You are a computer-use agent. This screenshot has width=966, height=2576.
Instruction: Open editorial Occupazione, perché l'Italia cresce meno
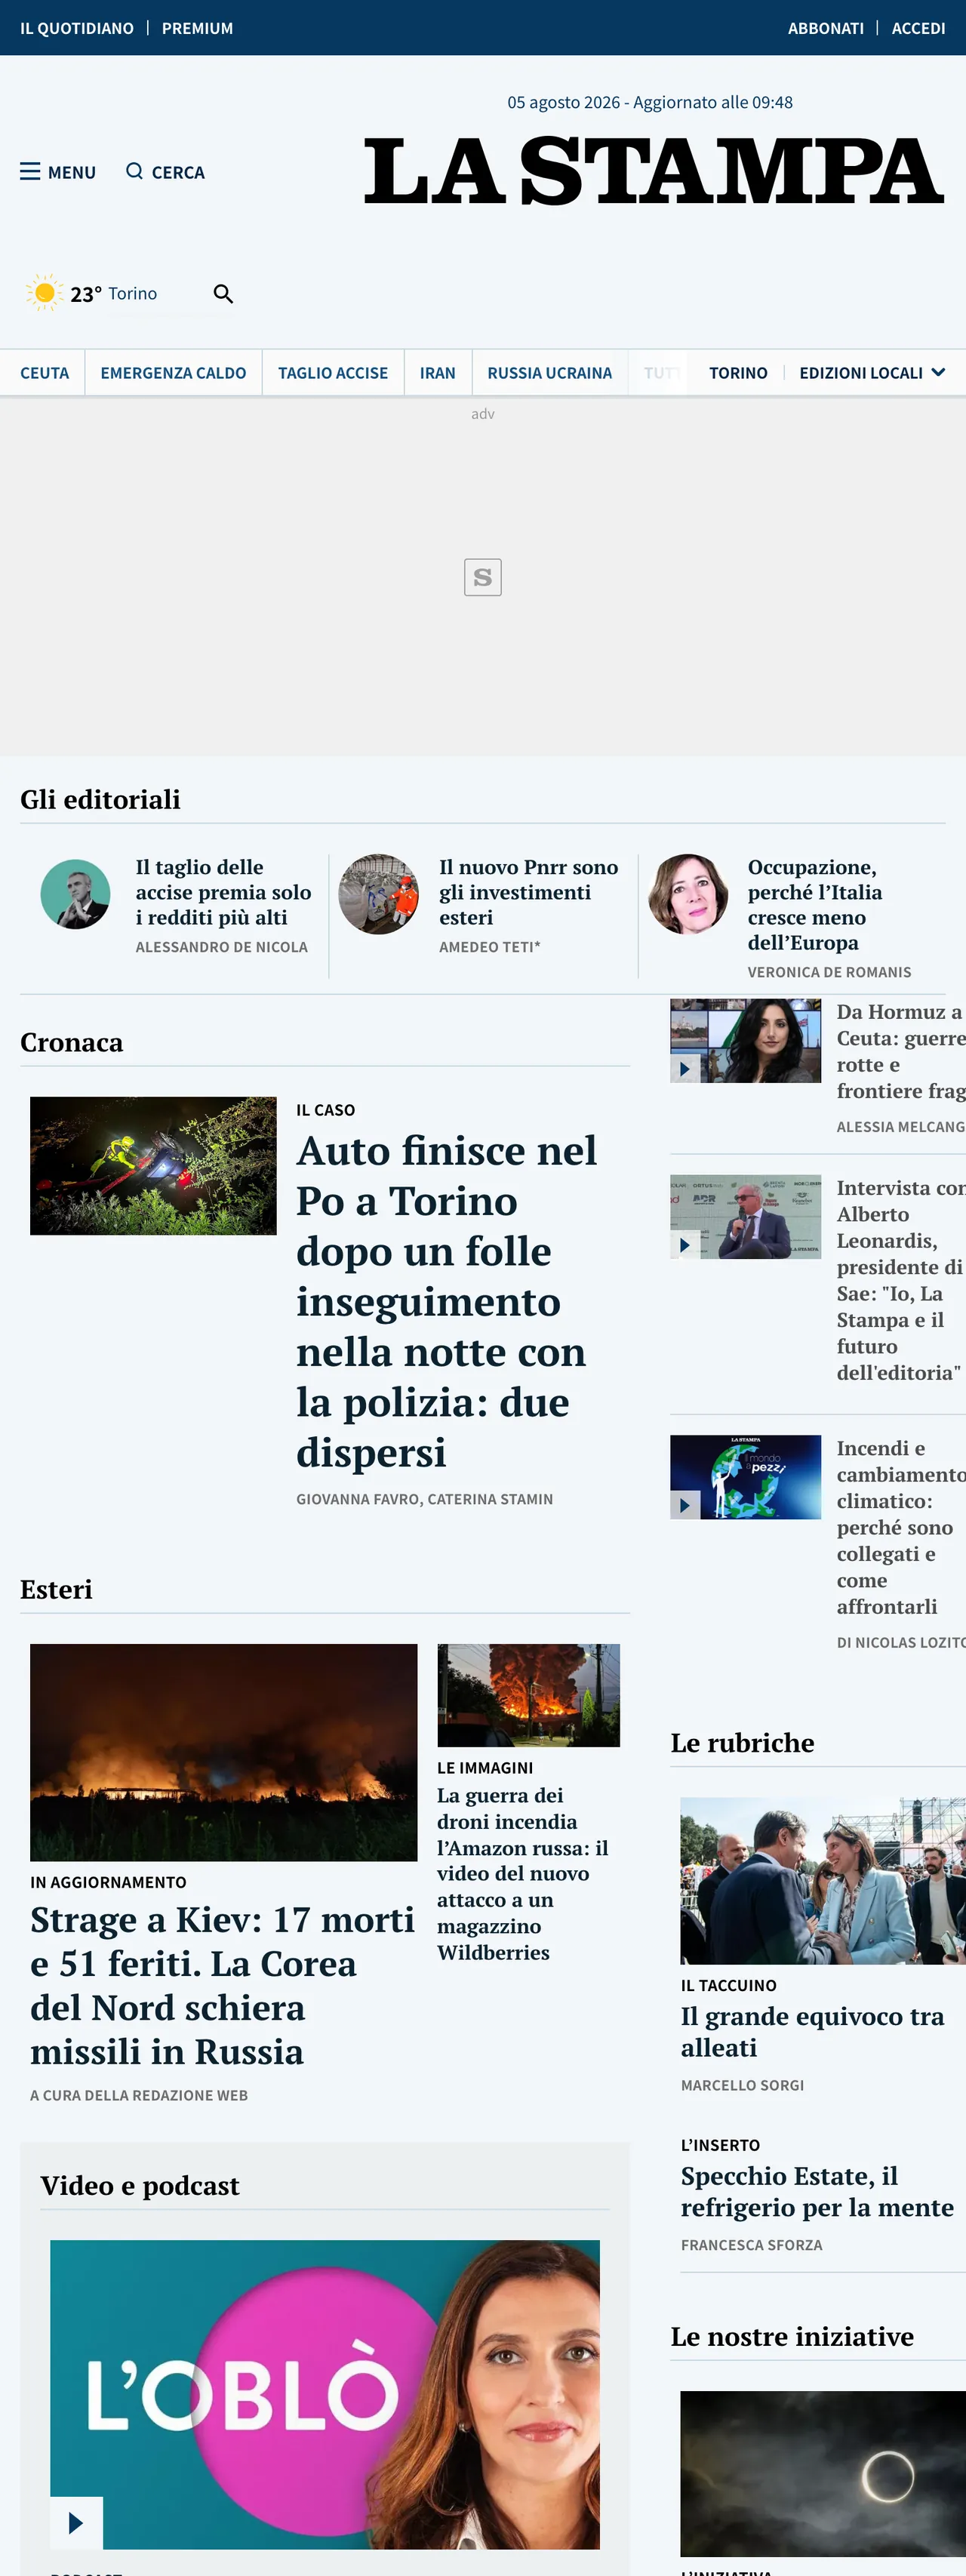pos(815,904)
